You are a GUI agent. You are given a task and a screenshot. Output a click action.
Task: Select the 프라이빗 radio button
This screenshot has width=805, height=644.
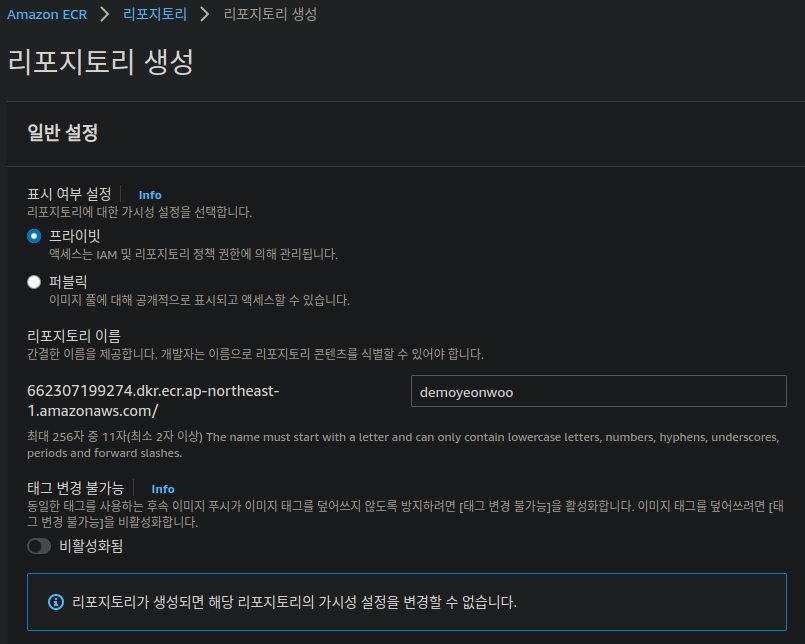point(34,236)
